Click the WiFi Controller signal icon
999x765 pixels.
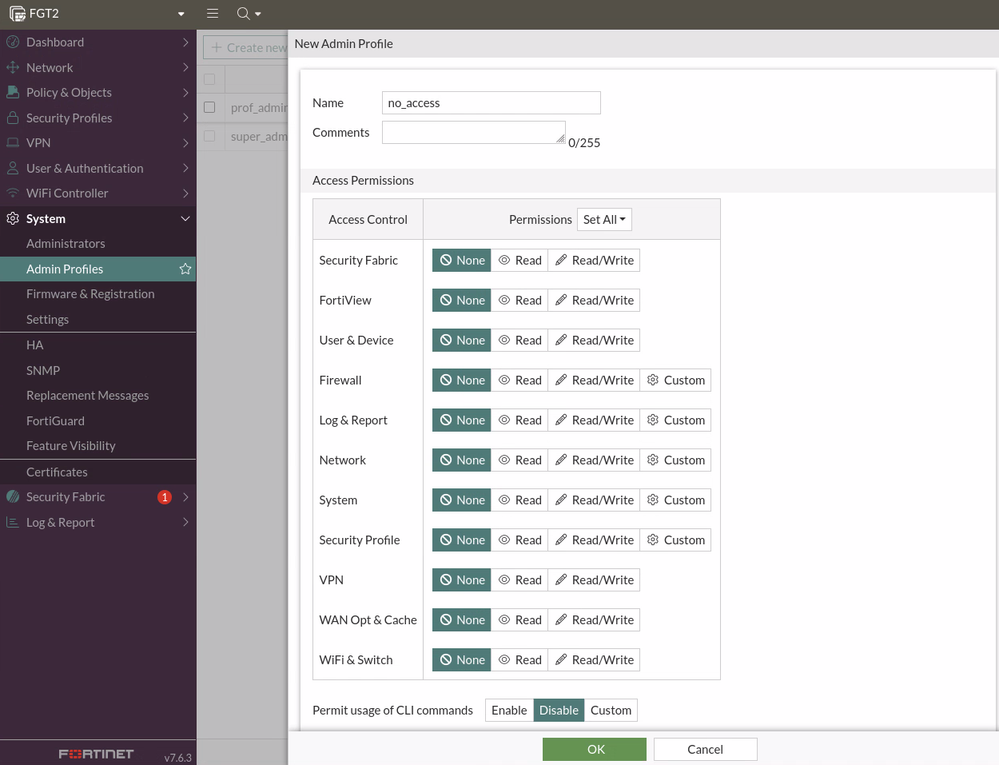[x=13, y=193]
